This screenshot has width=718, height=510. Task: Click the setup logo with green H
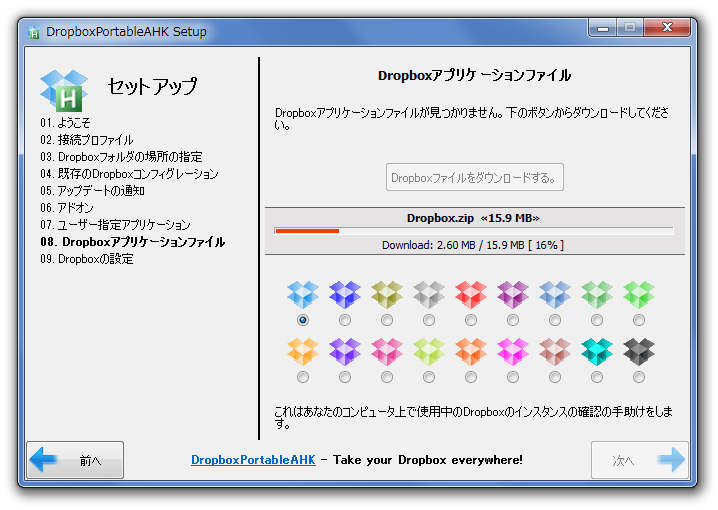64,91
